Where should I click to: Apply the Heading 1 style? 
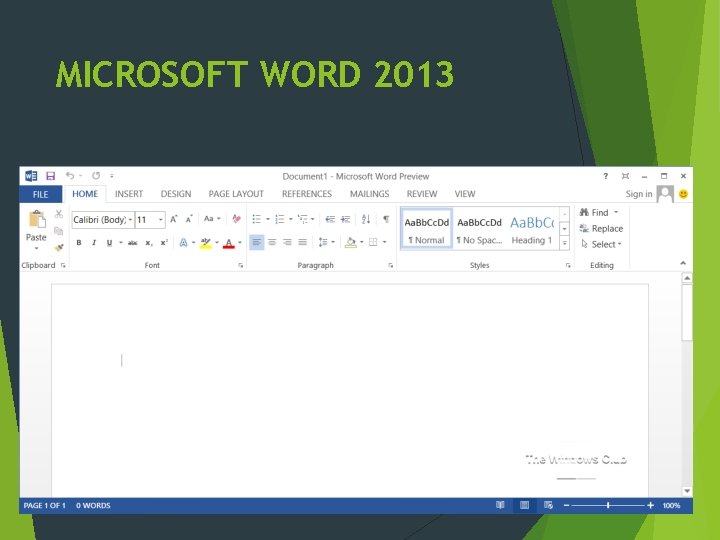(532, 229)
